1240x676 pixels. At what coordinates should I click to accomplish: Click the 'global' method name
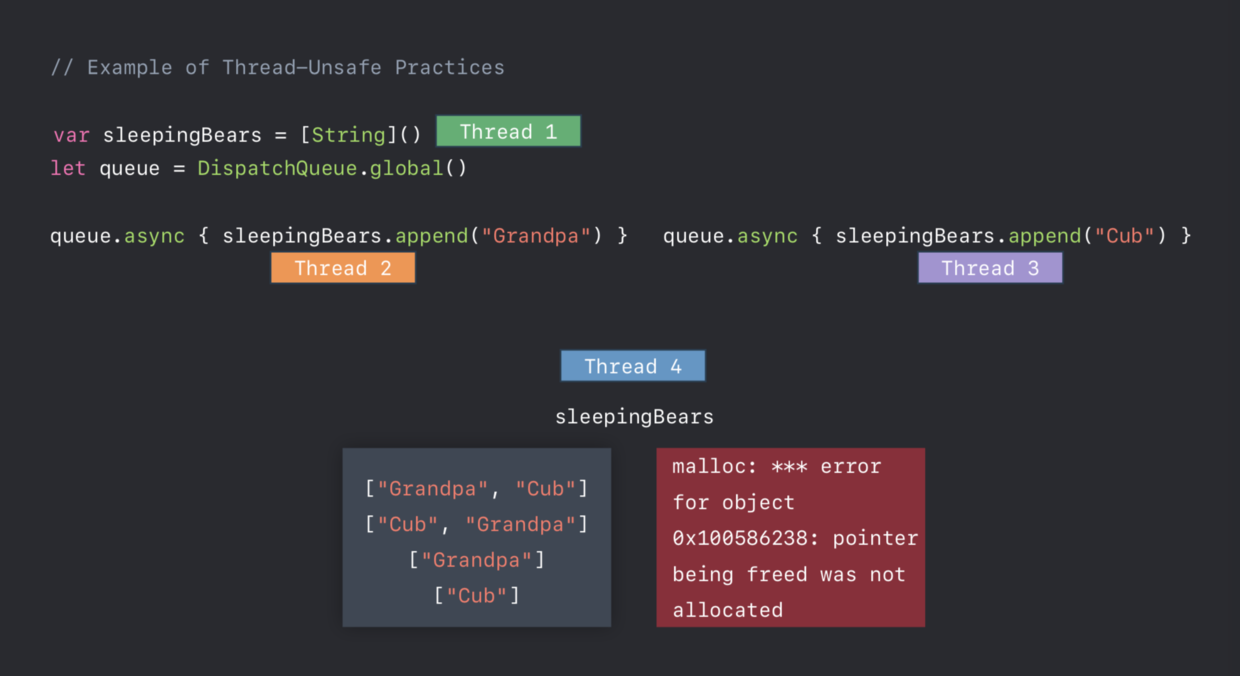(406, 169)
